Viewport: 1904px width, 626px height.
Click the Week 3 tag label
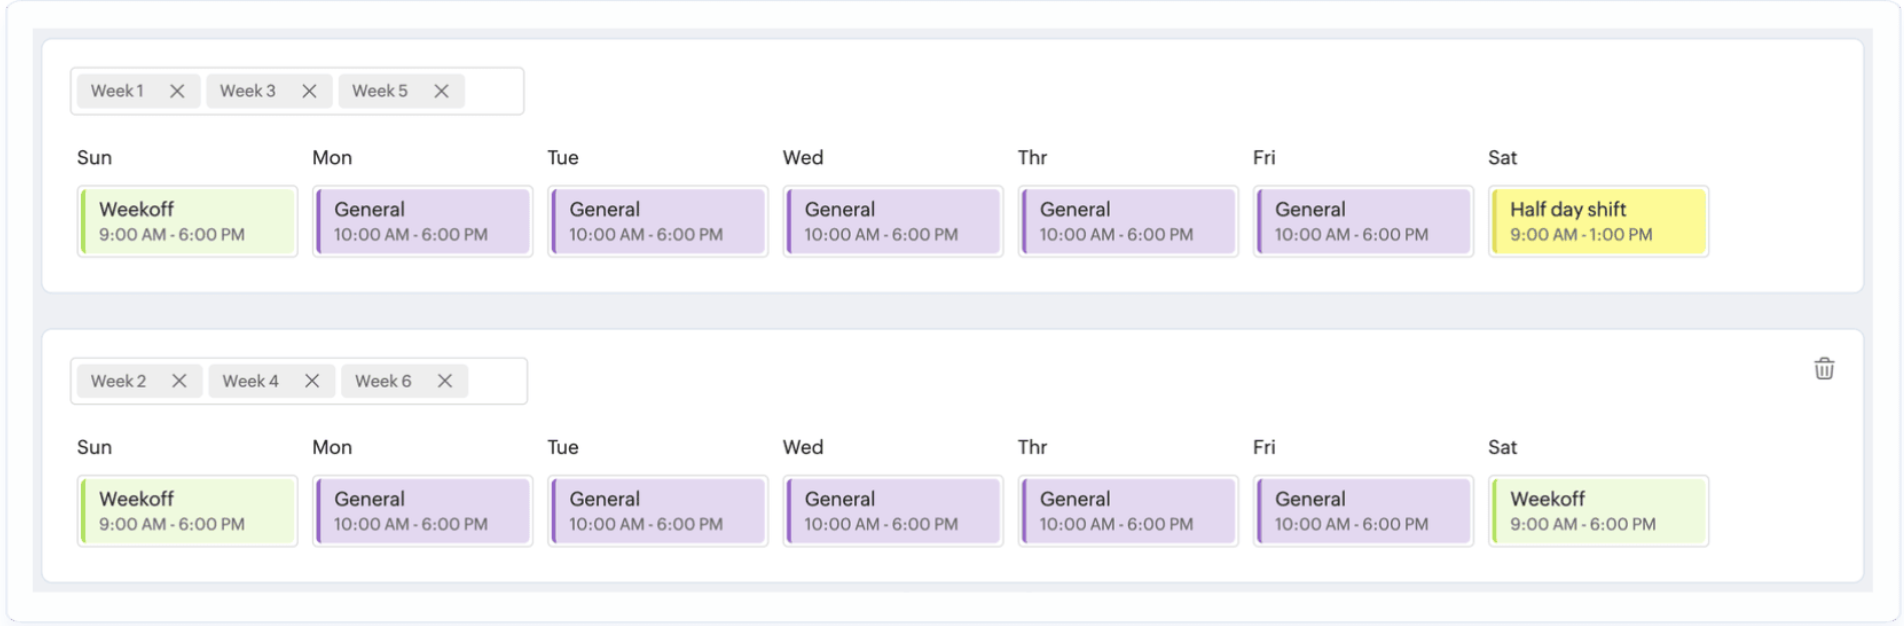247,91
